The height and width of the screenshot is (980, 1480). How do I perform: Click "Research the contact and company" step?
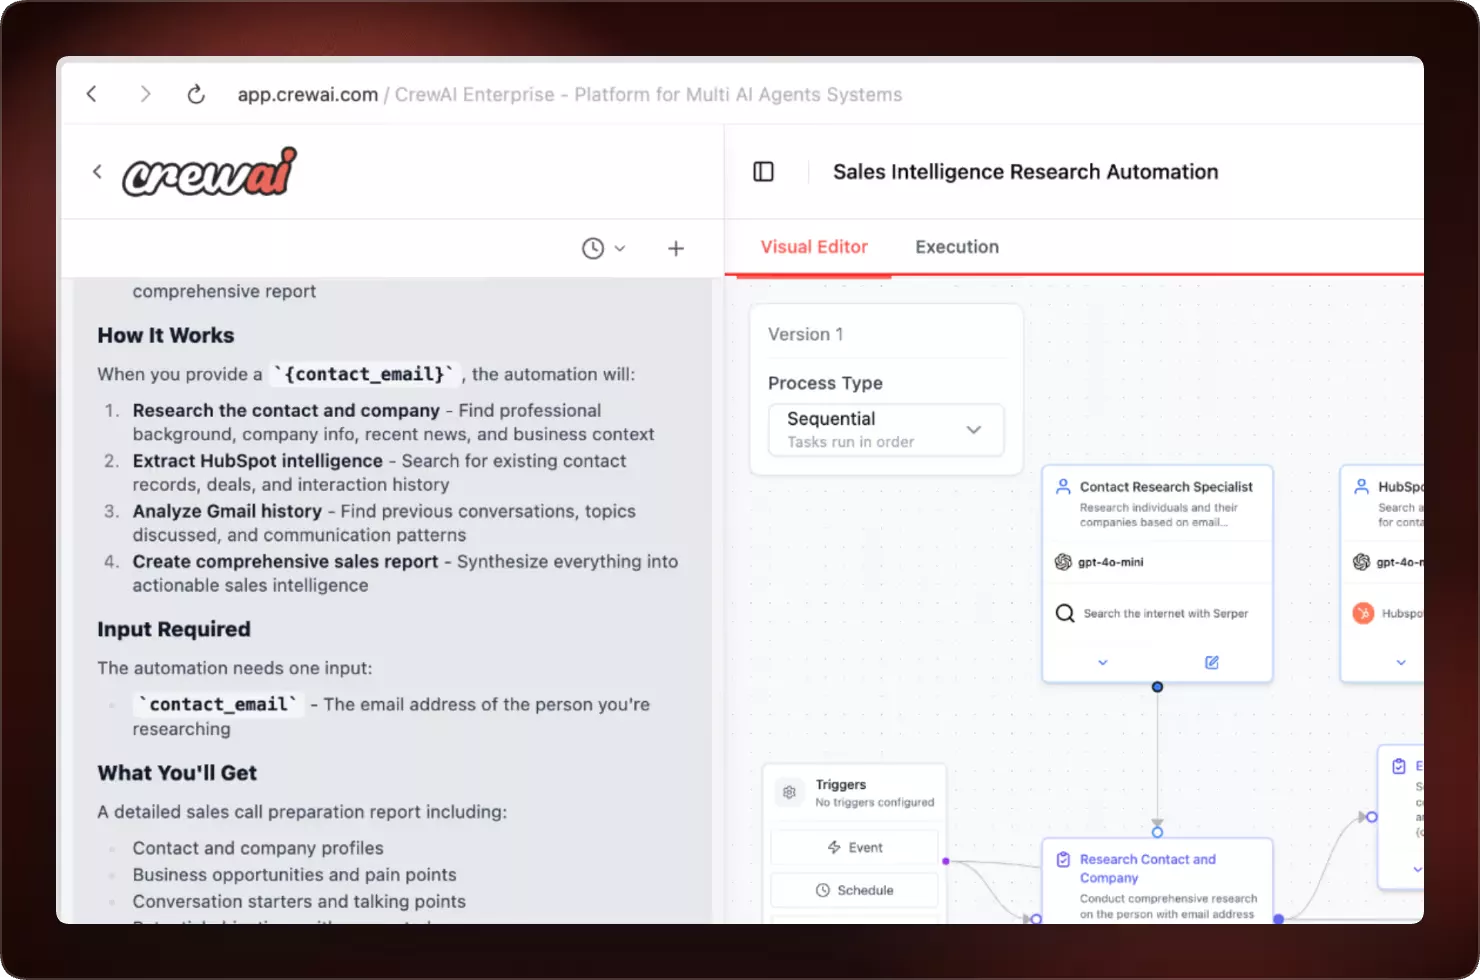coord(286,410)
